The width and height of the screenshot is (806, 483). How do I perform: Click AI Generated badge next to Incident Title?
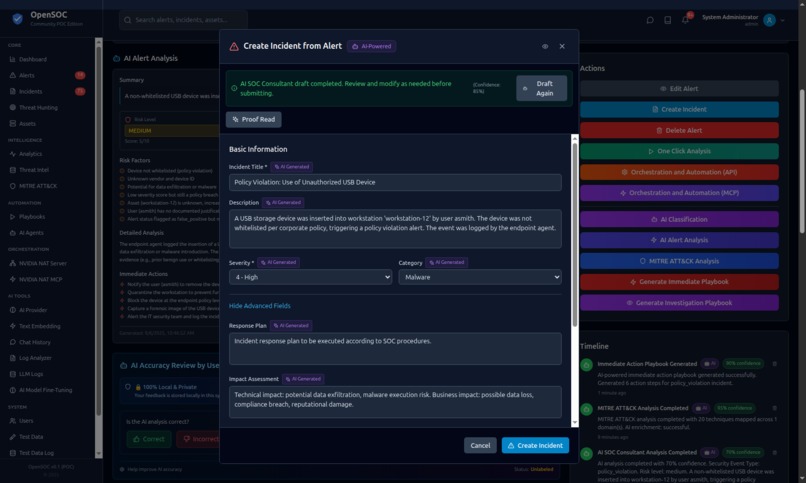(291, 167)
